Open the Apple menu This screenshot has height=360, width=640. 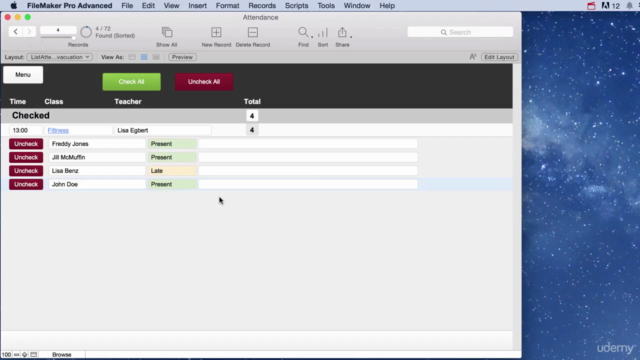[x=13, y=6]
